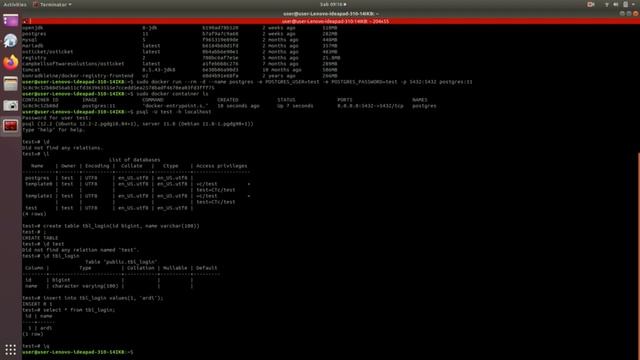Focus the Terminator icon in dock

pos(11,126)
